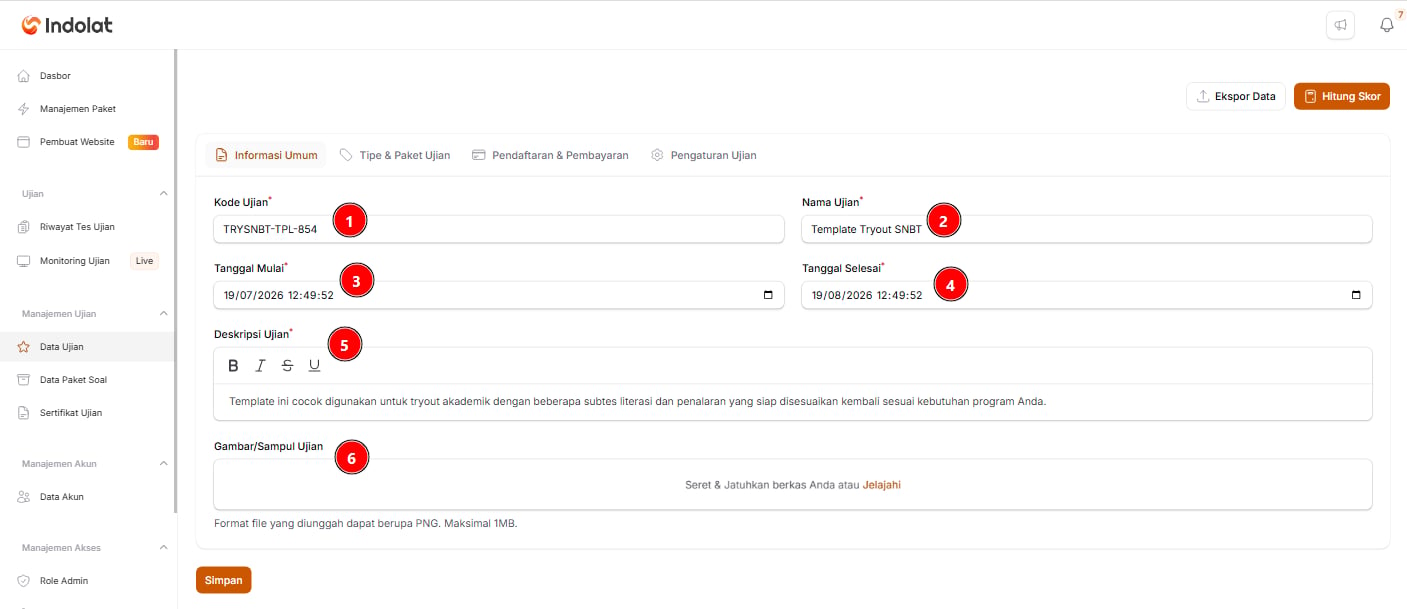Click the Ekspor Data button
The height and width of the screenshot is (609, 1407).
1236,96
